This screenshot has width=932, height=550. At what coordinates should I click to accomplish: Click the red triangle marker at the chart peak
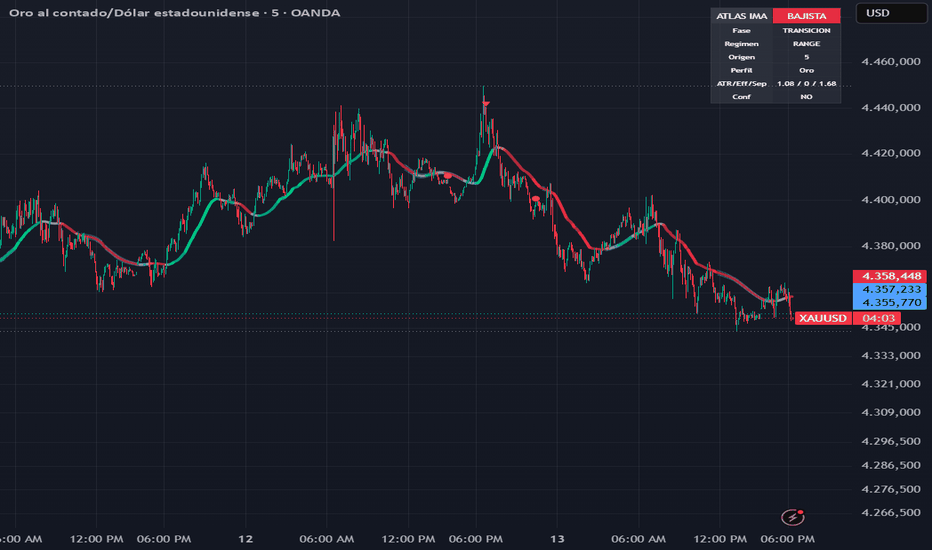[x=486, y=103]
